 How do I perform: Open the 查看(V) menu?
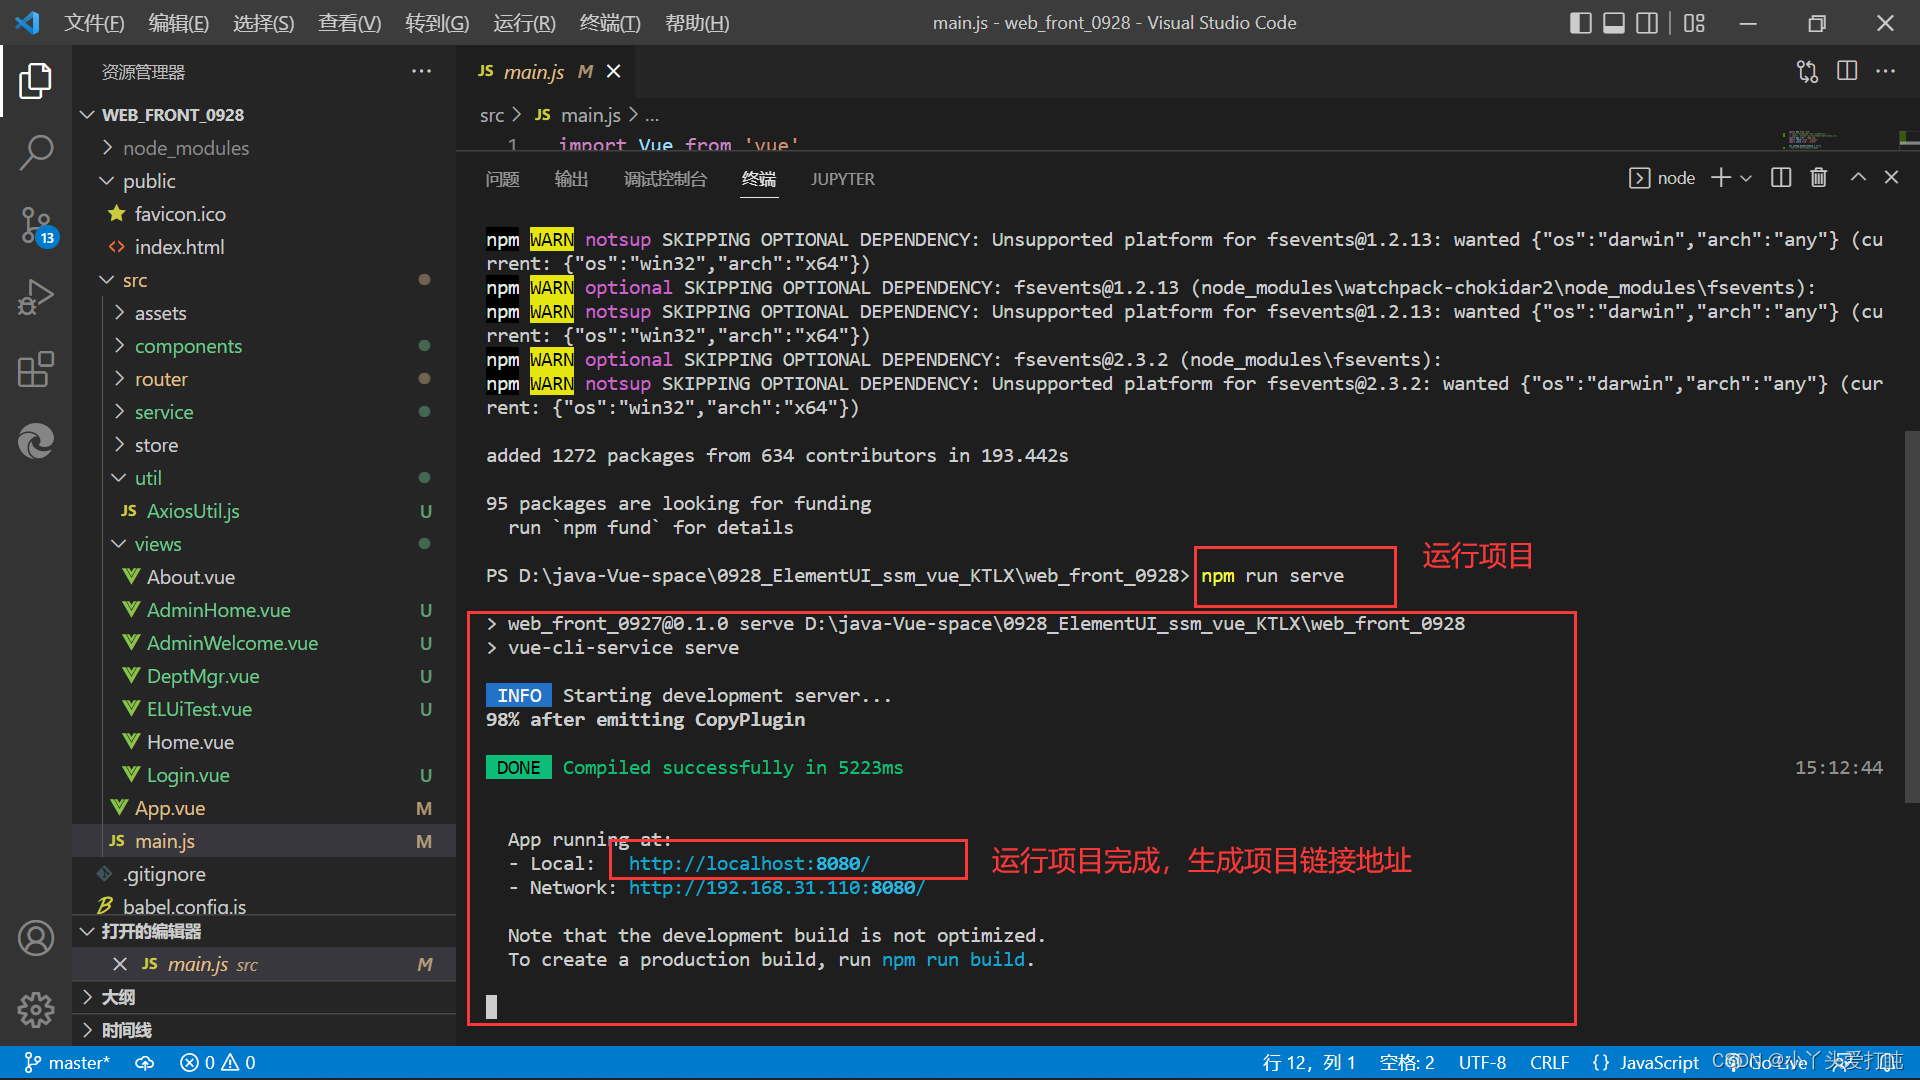coord(349,23)
